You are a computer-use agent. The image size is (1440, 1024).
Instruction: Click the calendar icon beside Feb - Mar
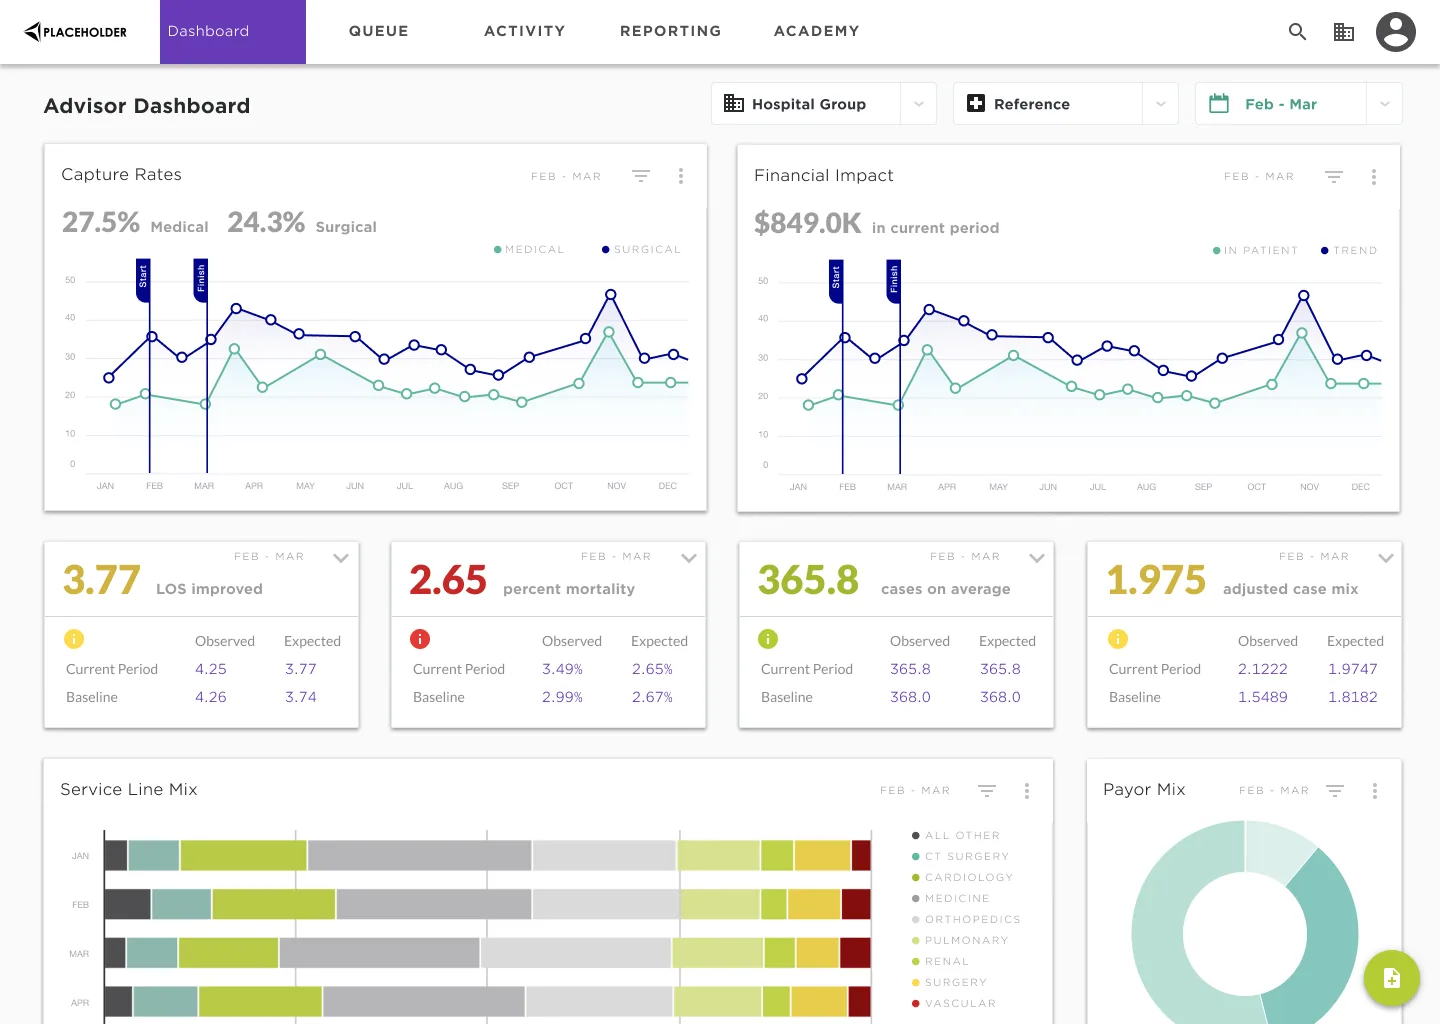pyautogui.click(x=1219, y=103)
